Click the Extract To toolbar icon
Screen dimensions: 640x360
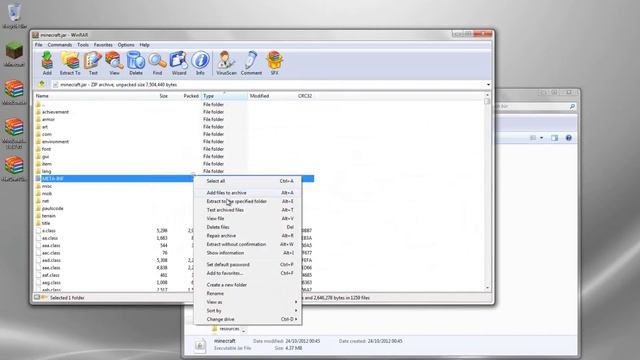click(70, 63)
